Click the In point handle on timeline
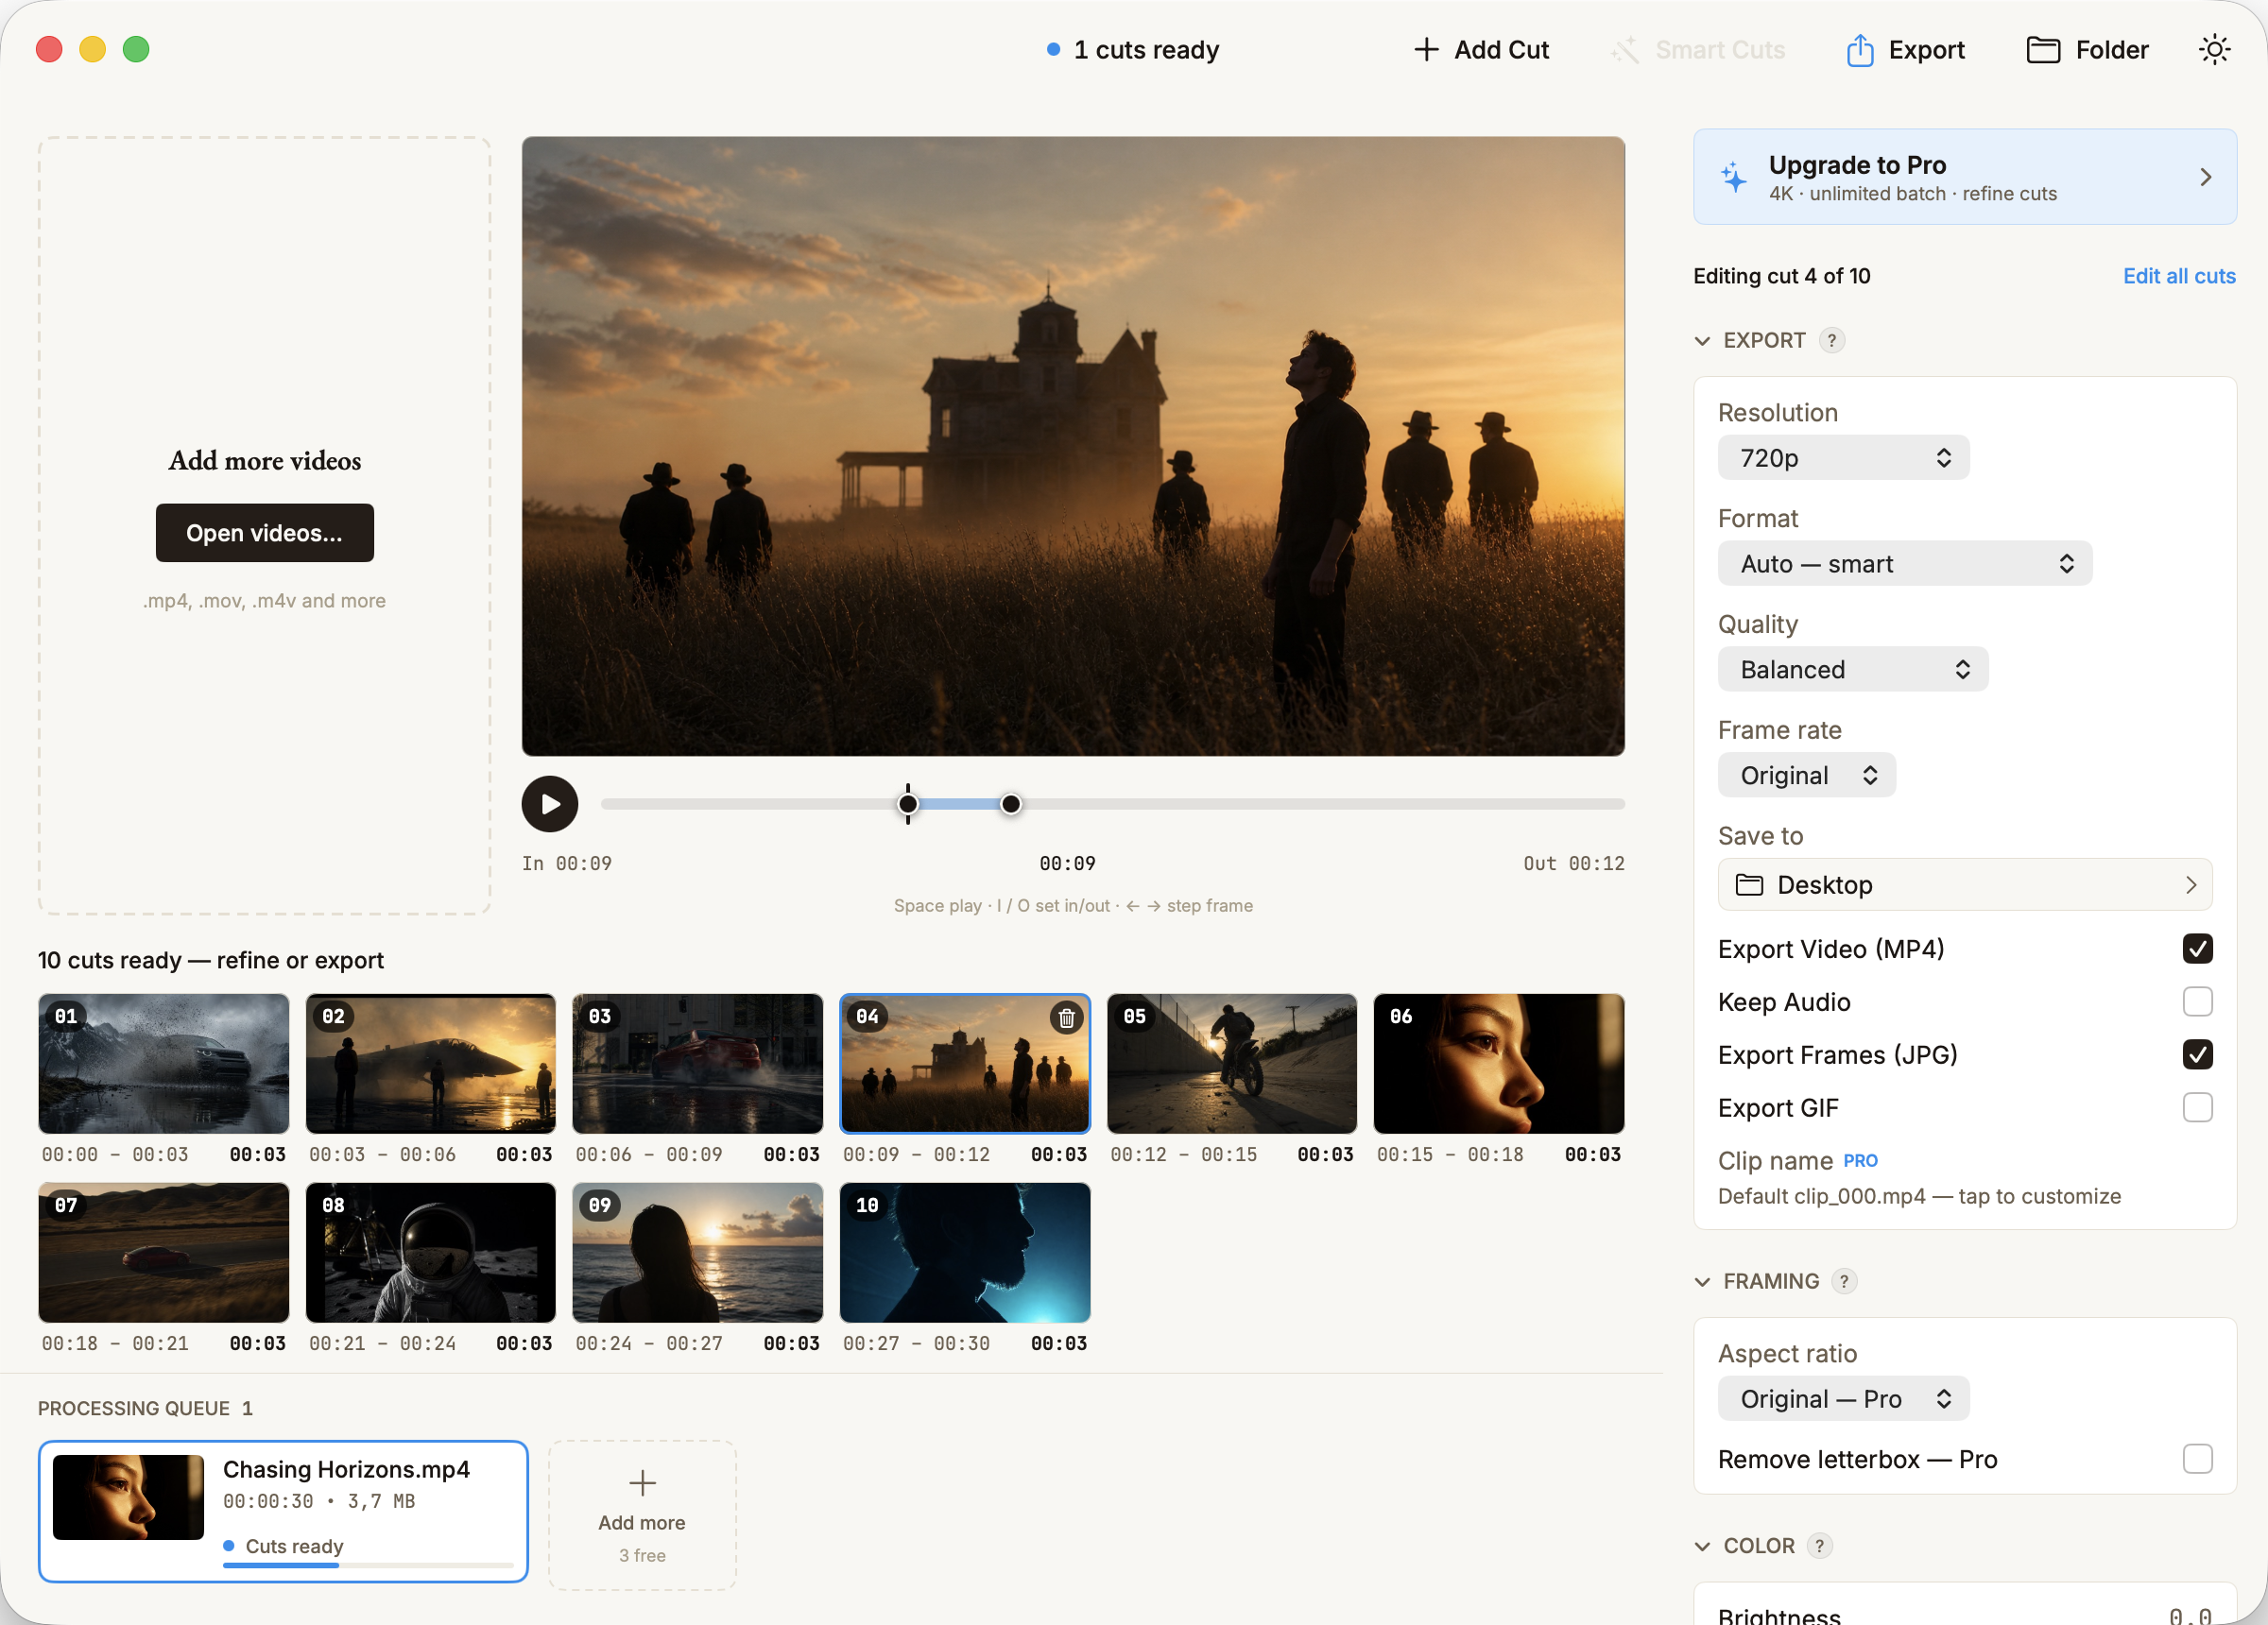This screenshot has height=1625, width=2268. click(908, 804)
